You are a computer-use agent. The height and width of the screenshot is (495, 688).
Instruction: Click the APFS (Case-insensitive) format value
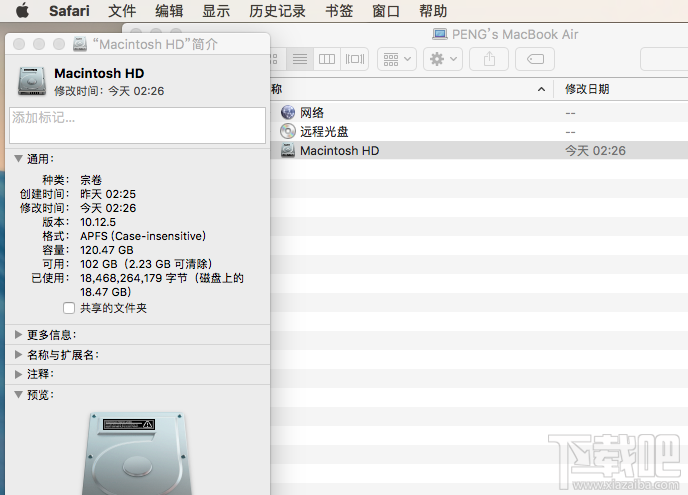[x=143, y=236]
